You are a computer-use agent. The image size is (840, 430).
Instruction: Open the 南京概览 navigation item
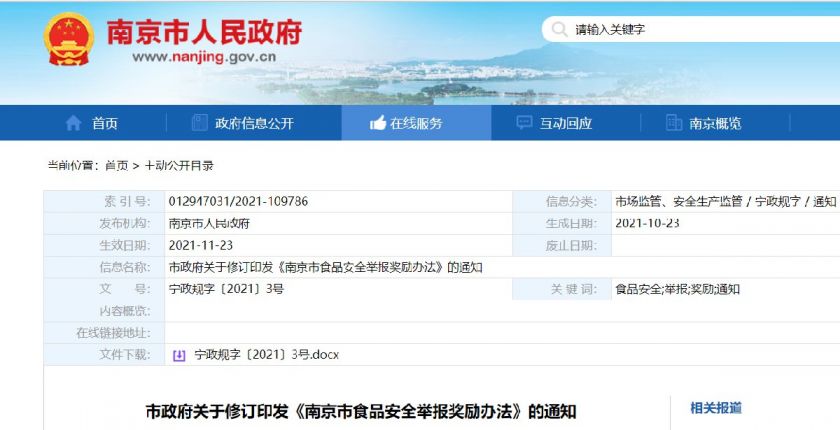click(x=715, y=123)
